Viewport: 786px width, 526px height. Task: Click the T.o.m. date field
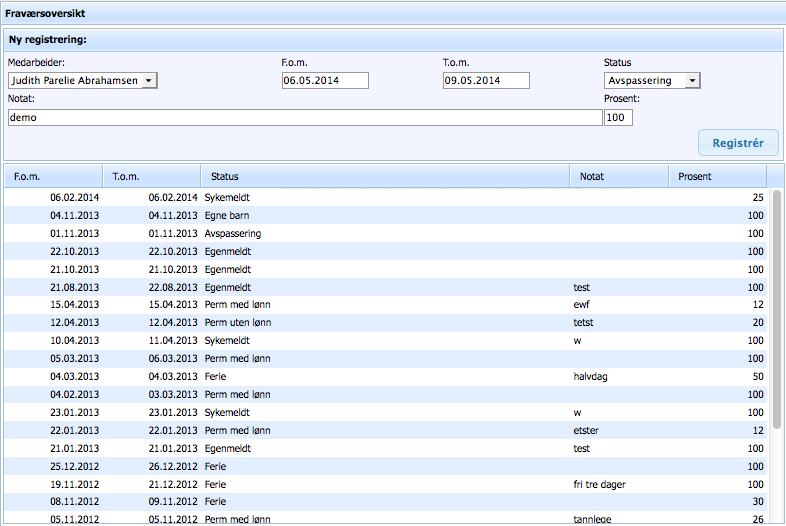point(486,81)
